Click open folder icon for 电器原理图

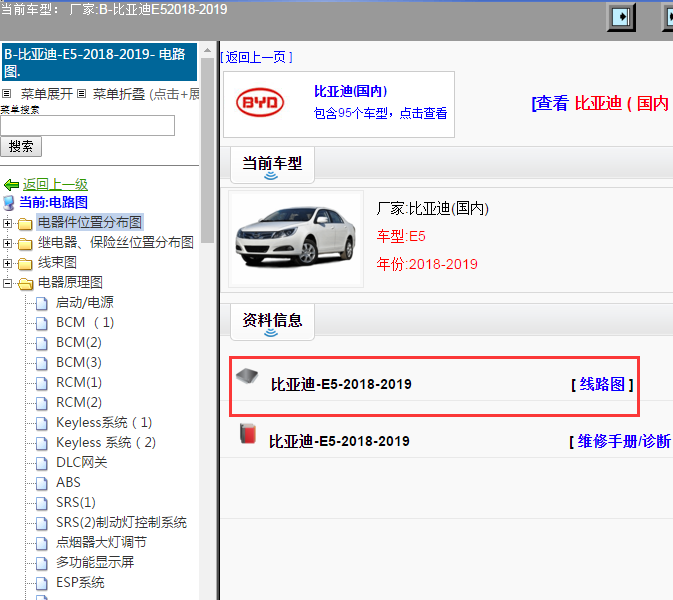(25, 284)
